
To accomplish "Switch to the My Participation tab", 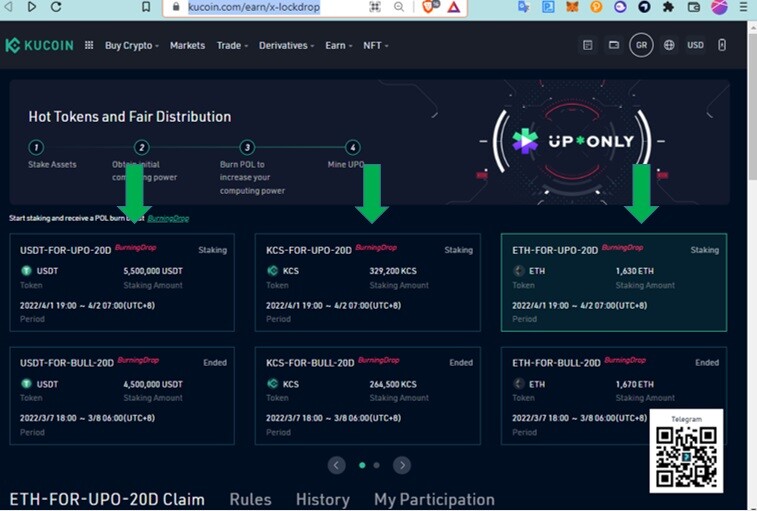I will point(434,499).
